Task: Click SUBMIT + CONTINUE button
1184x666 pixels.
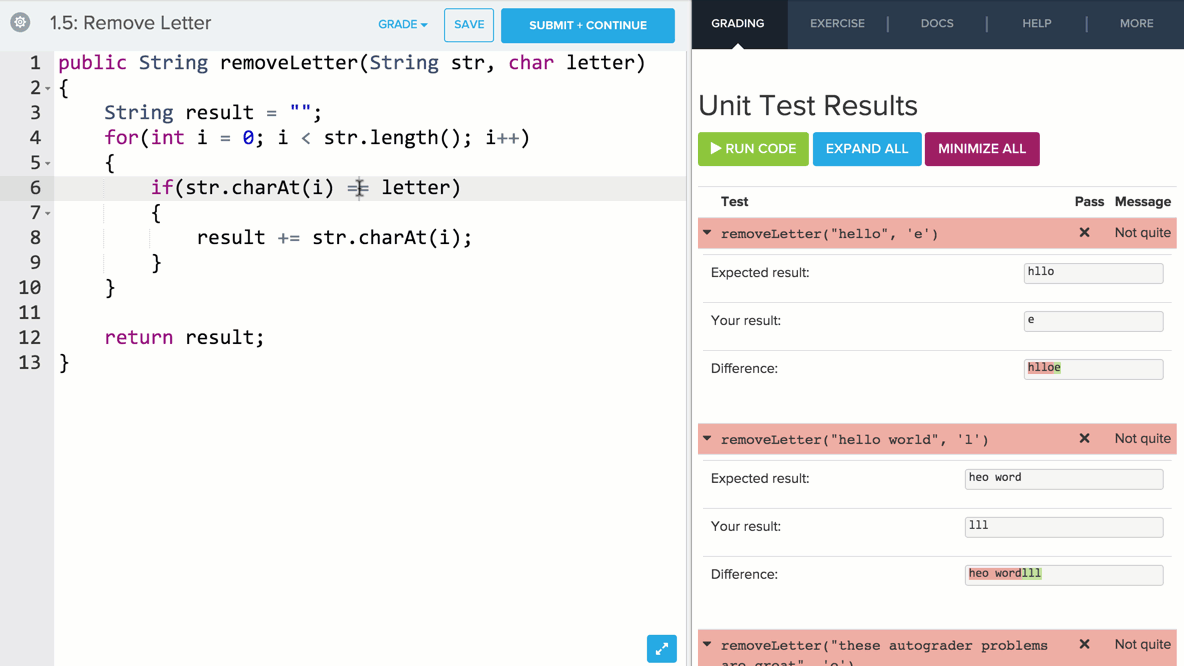Action: tap(587, 25)
